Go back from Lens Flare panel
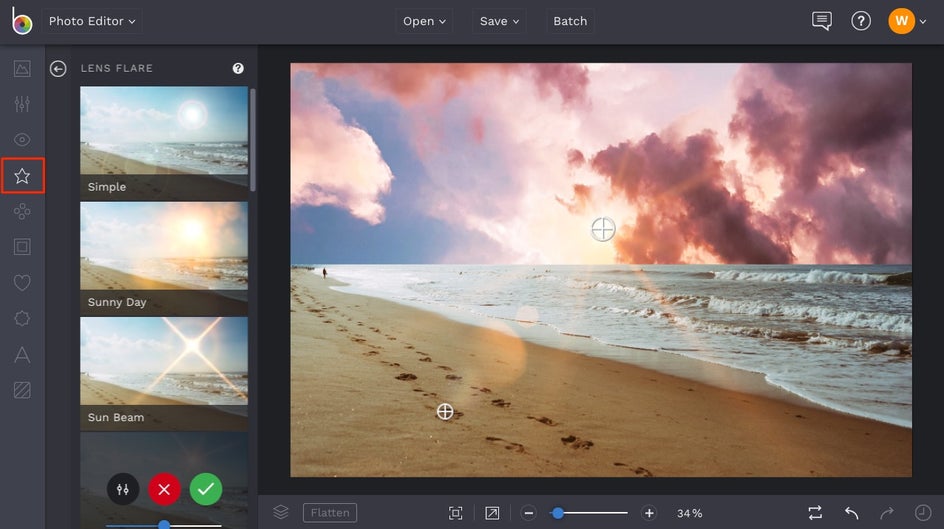 pos(58,69)
